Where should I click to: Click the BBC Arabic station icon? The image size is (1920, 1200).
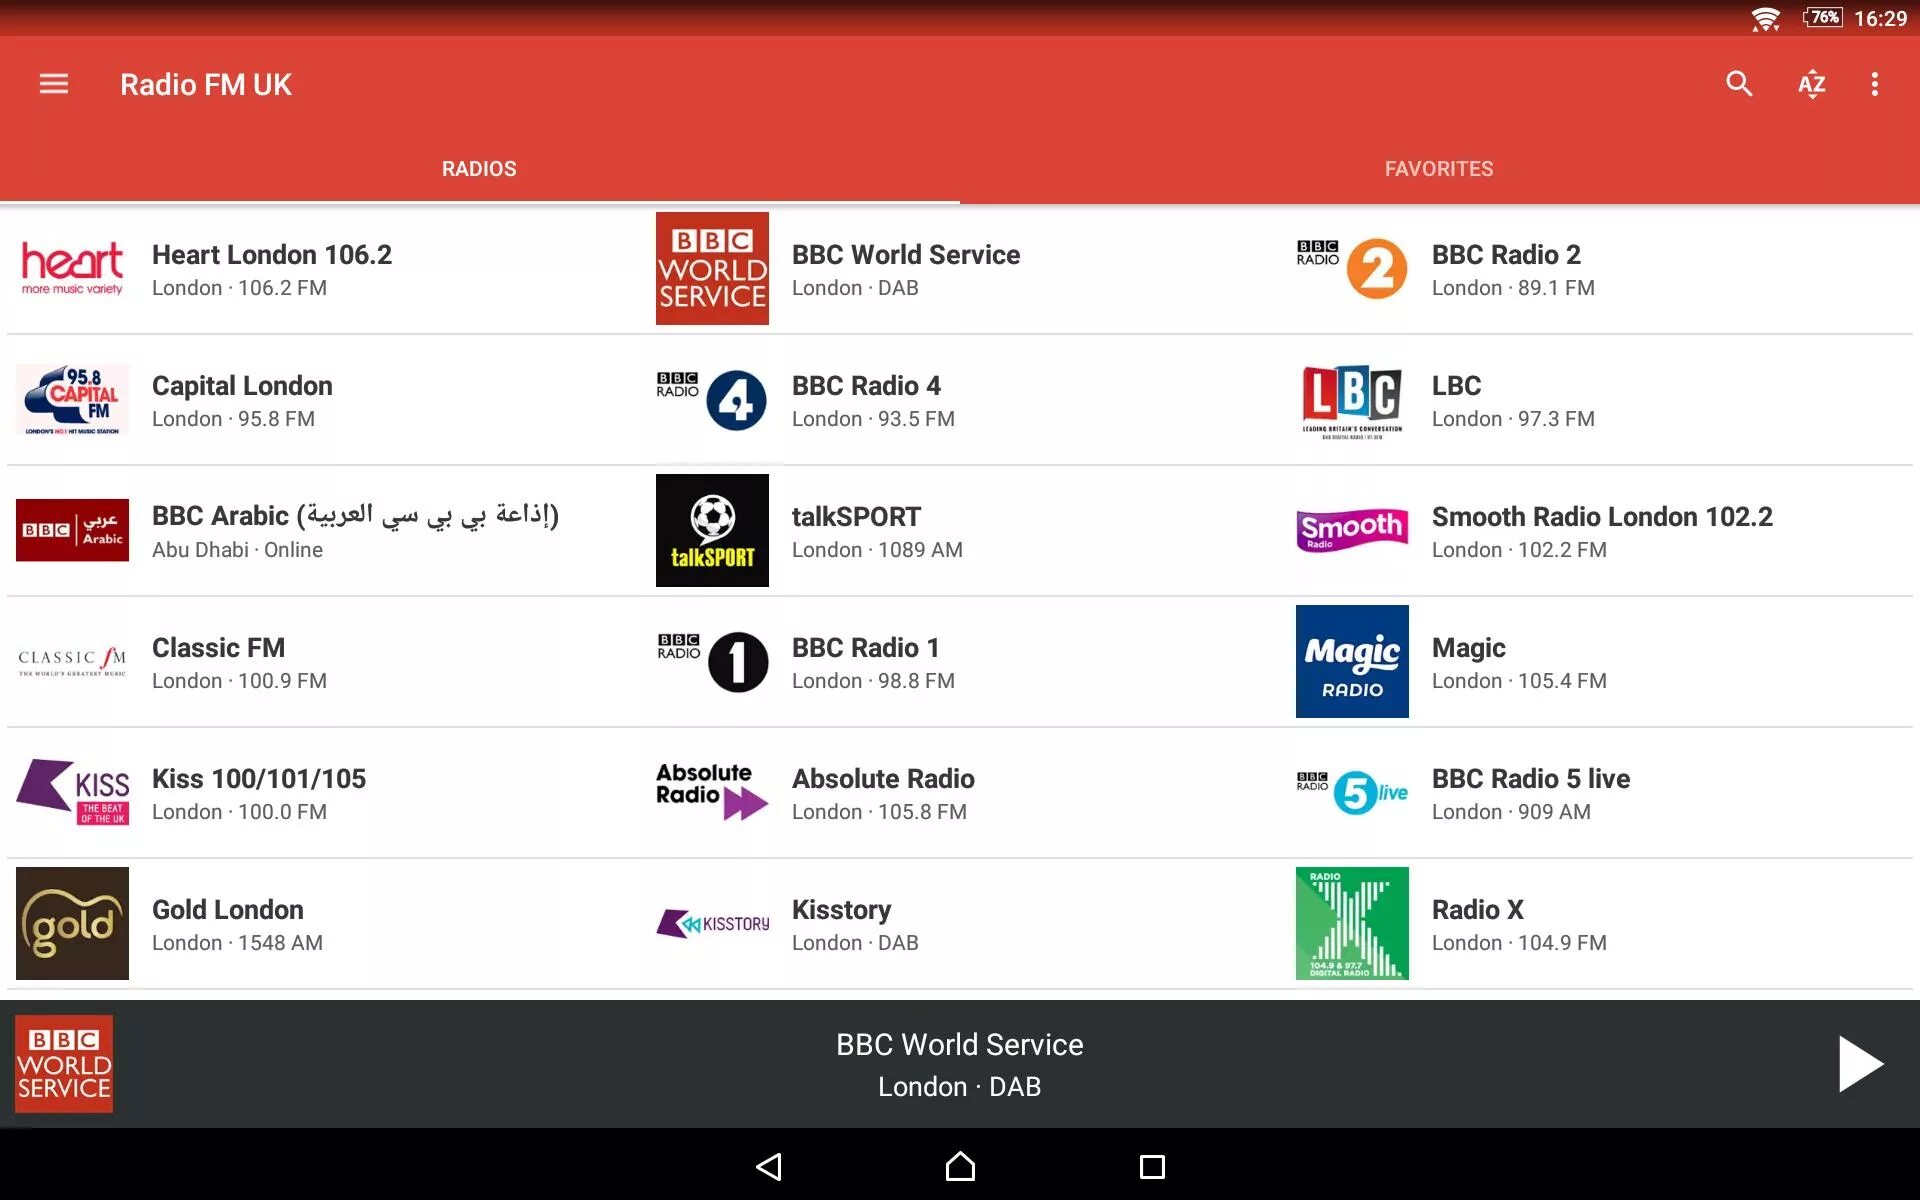click(72, 529)
